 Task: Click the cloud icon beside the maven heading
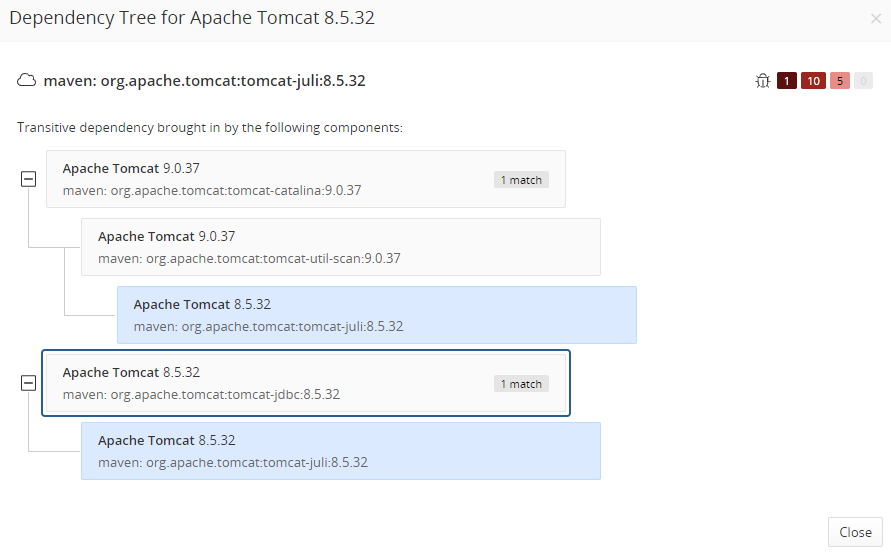pyautogui.click(x=26, y=80)
